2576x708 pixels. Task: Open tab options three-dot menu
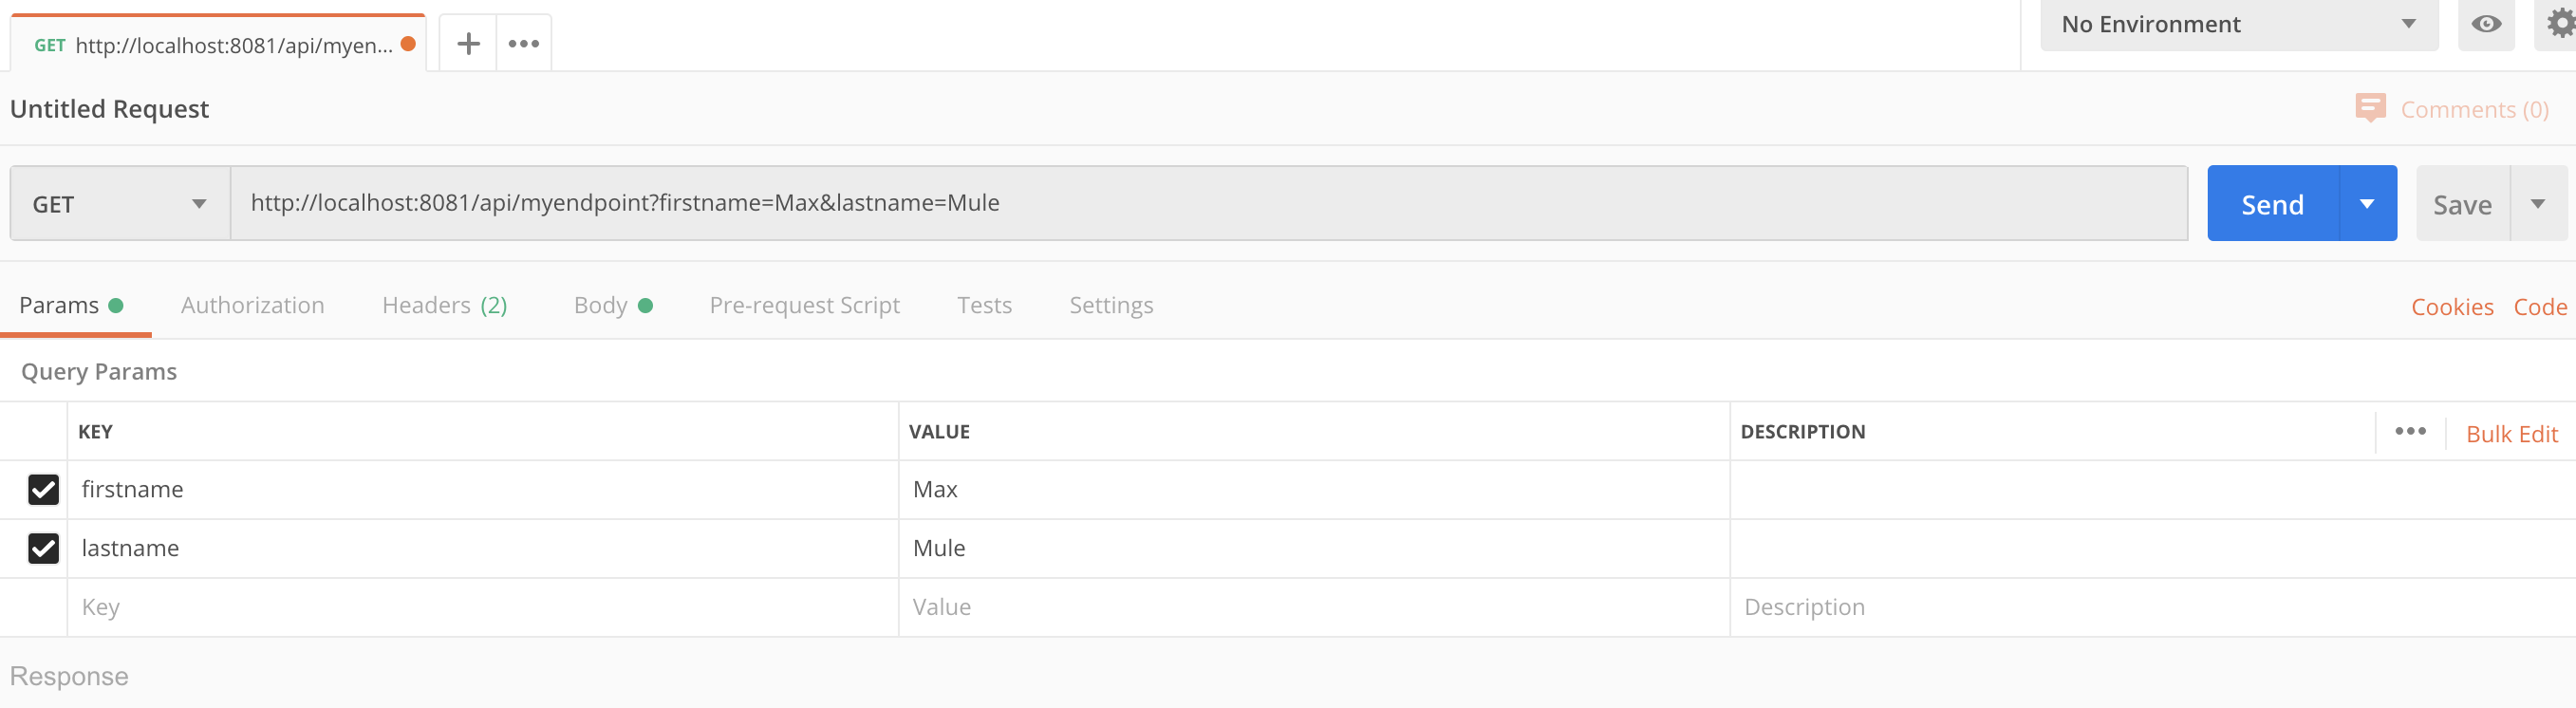pyautogui.click(x=523, y=44)
